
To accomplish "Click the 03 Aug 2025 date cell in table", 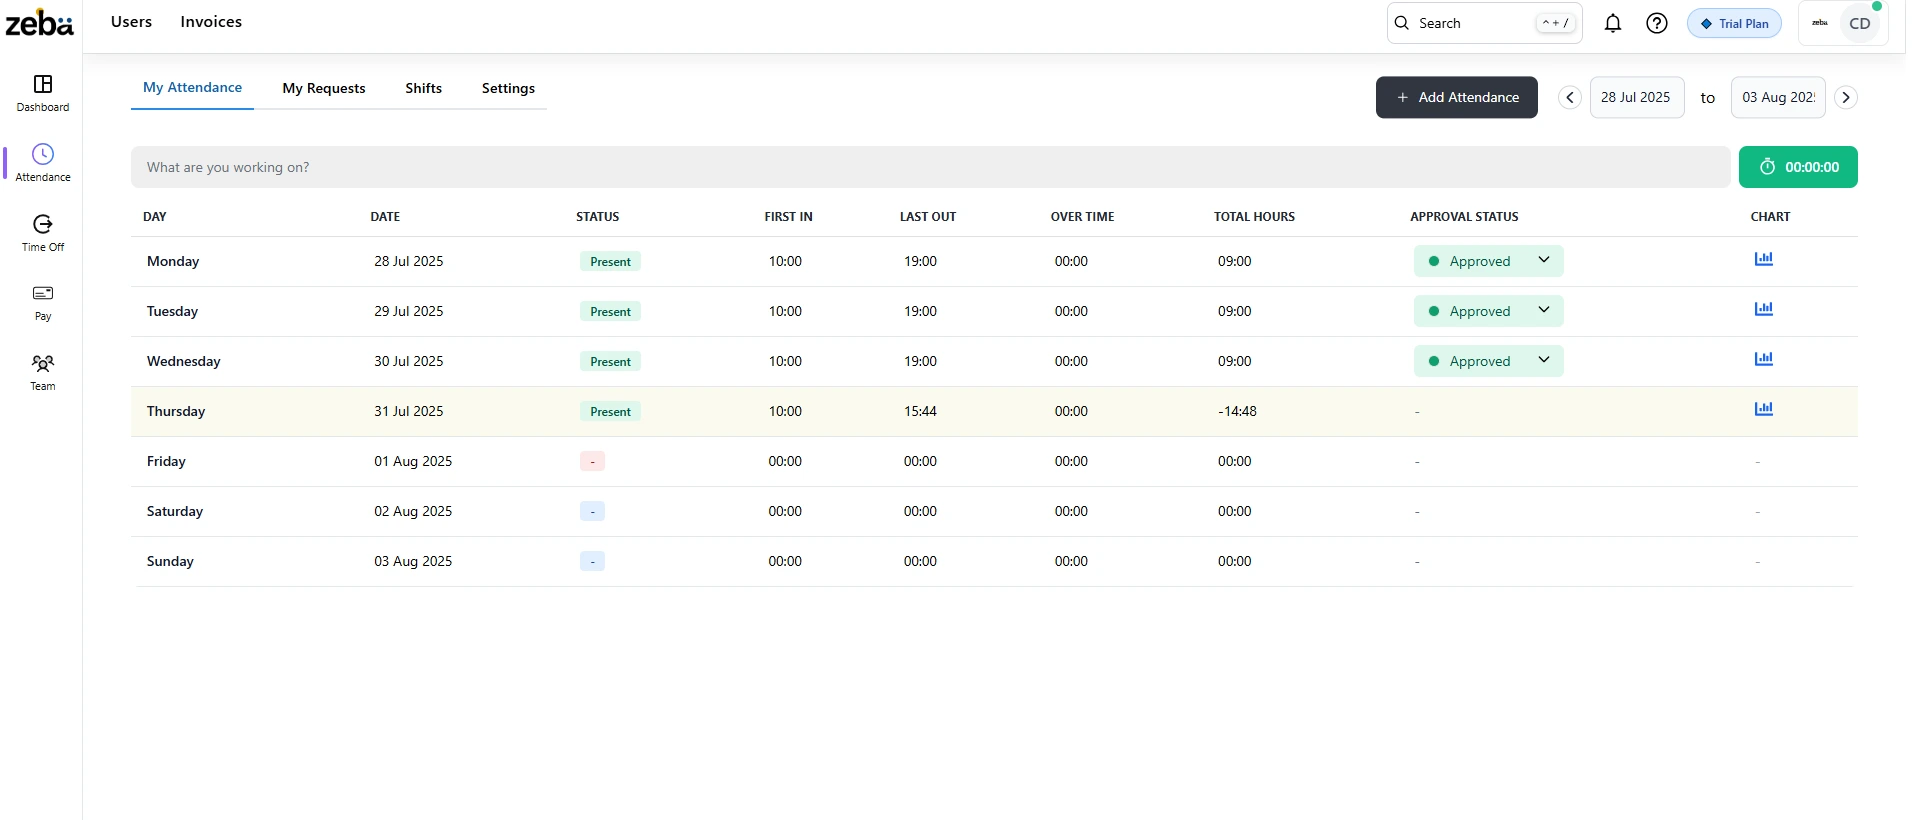I will 413,561.
